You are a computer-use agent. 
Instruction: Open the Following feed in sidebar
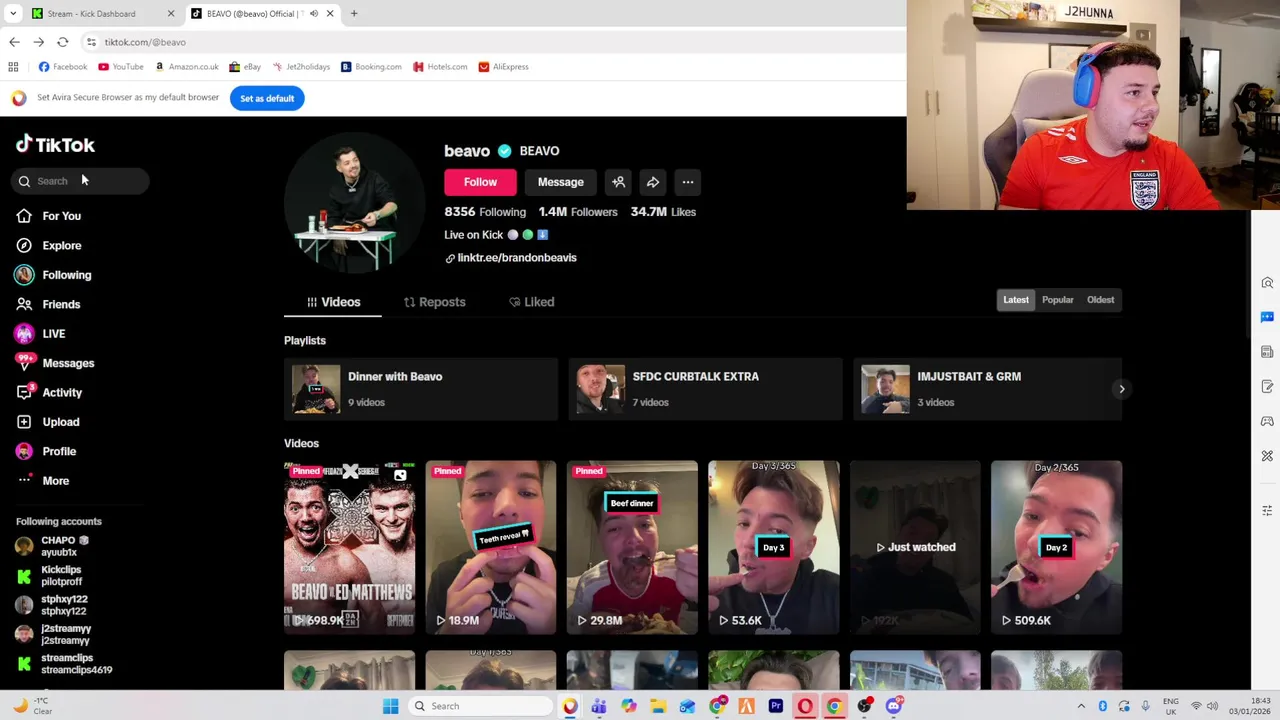click(53, 275)
